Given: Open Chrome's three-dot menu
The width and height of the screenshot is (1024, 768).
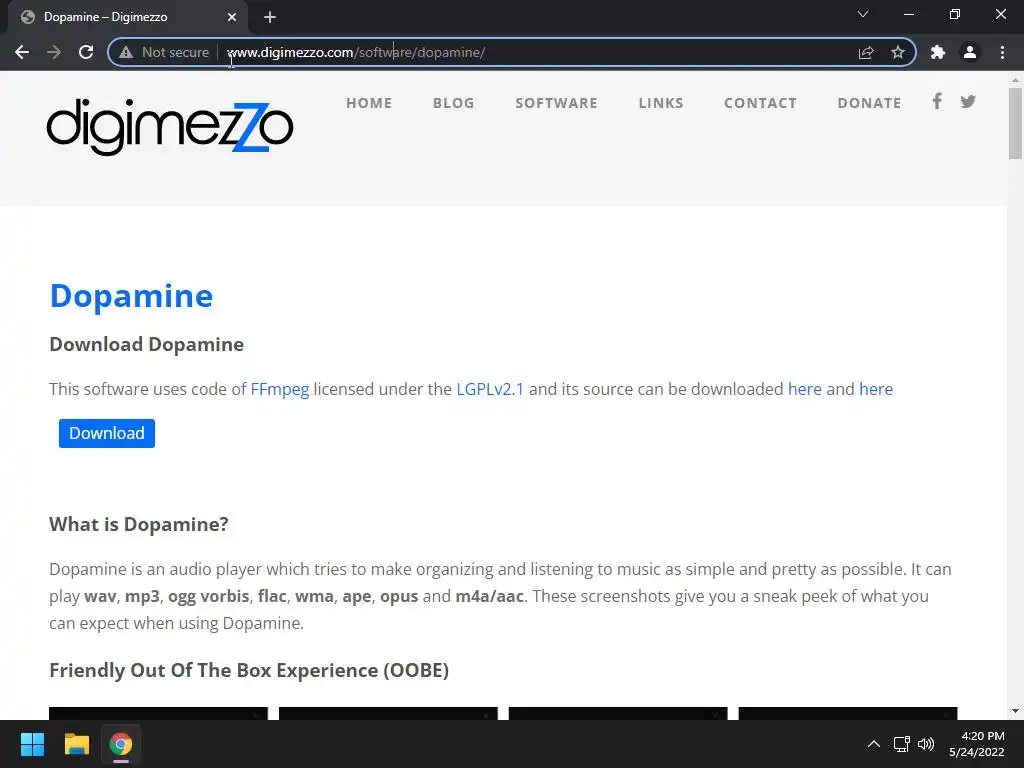Looking at the screenshot, I should [x=1002, y=52].
